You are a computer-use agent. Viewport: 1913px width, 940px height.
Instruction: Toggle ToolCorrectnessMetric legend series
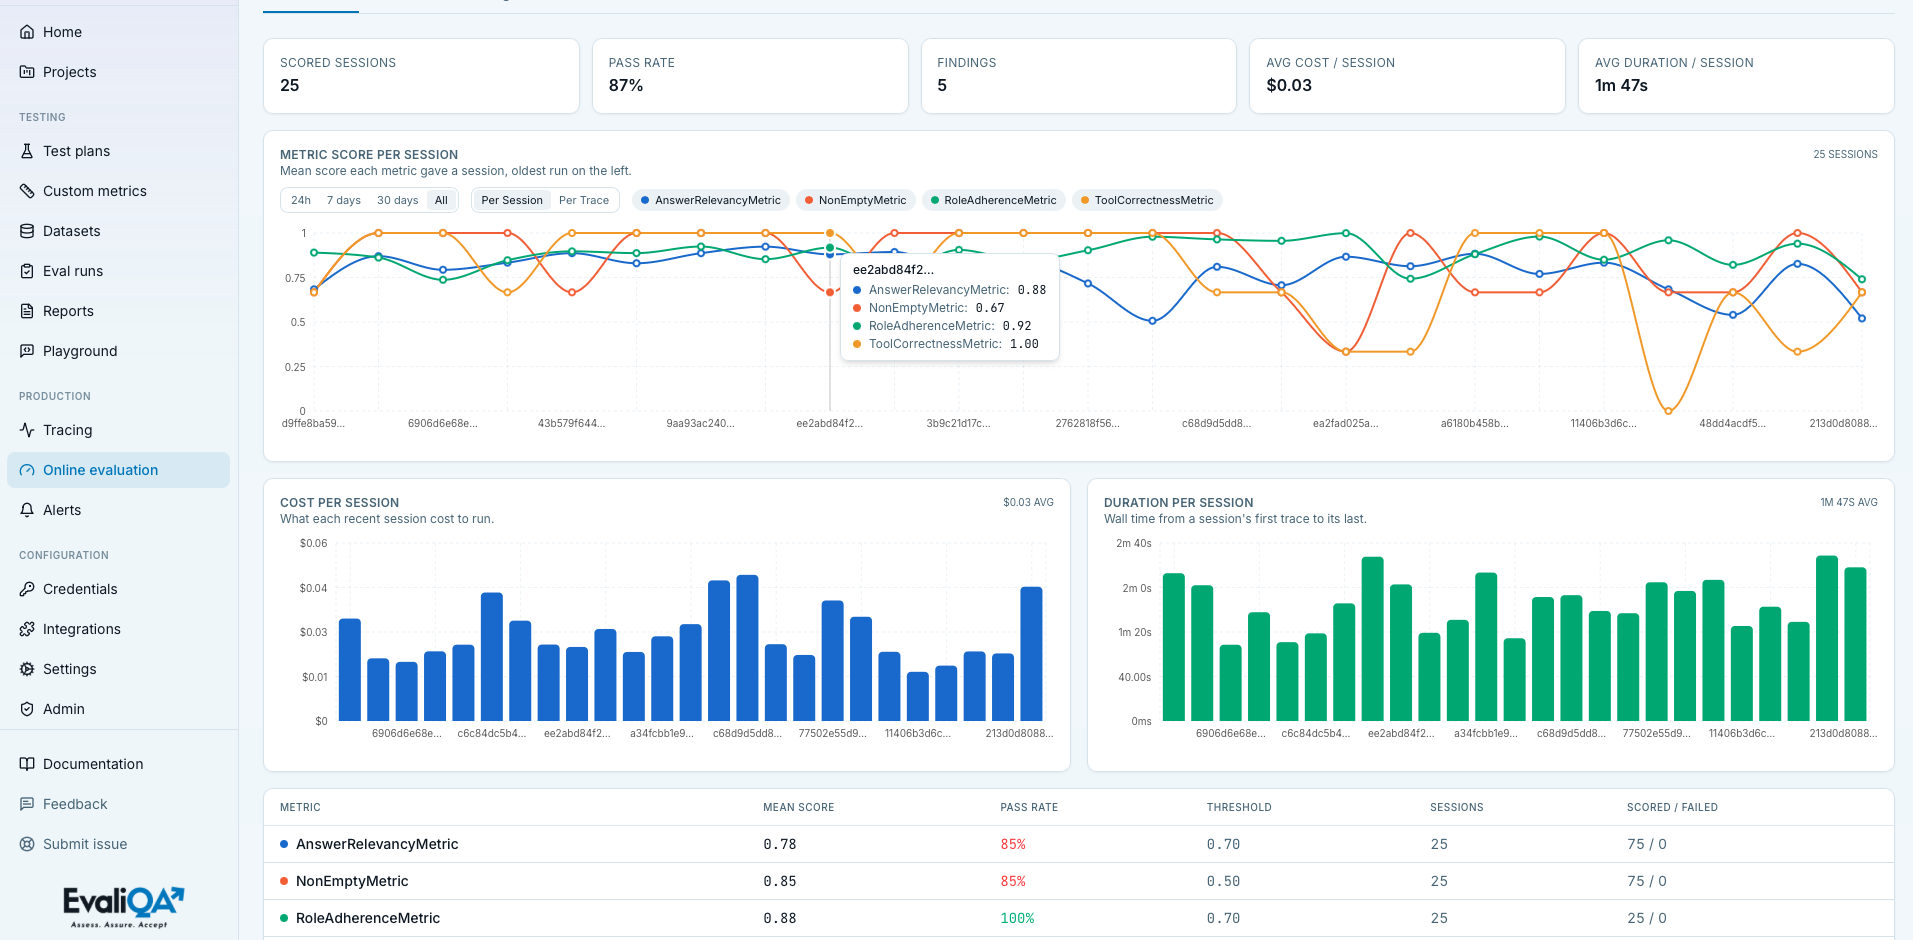(1147, 200)
